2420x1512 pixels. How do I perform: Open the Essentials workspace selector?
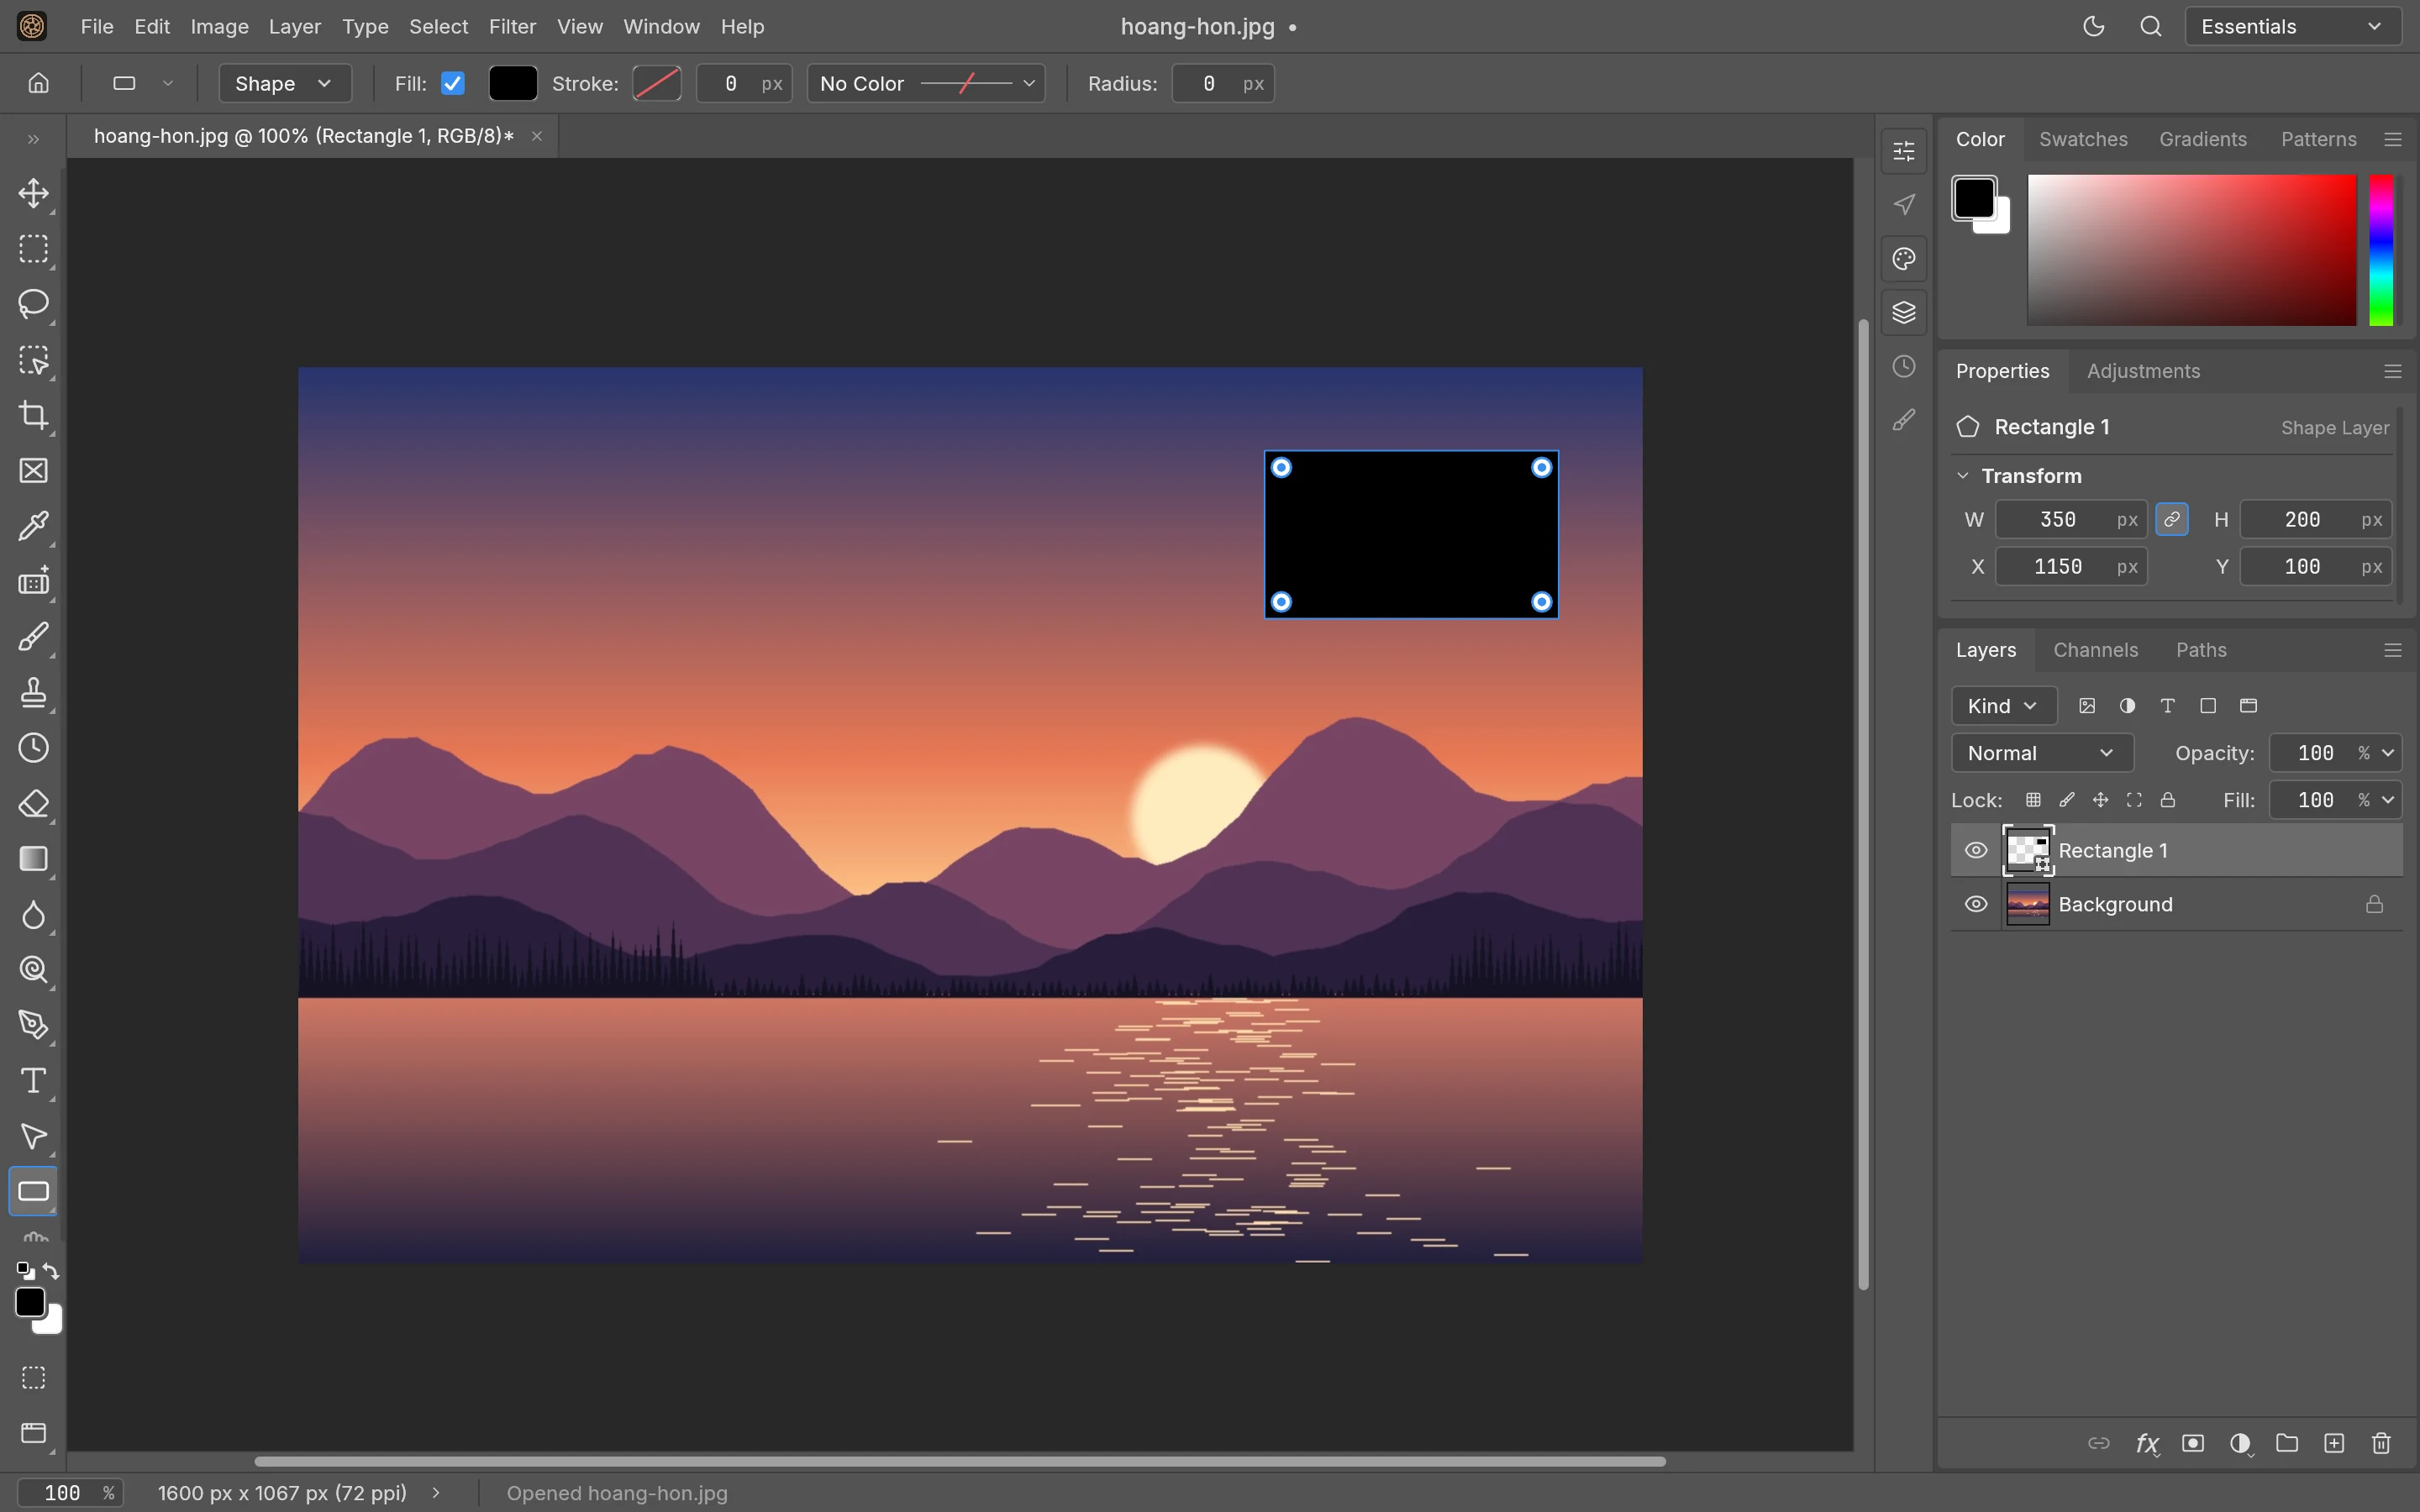pyautogui.click(x=2292, y=27)
